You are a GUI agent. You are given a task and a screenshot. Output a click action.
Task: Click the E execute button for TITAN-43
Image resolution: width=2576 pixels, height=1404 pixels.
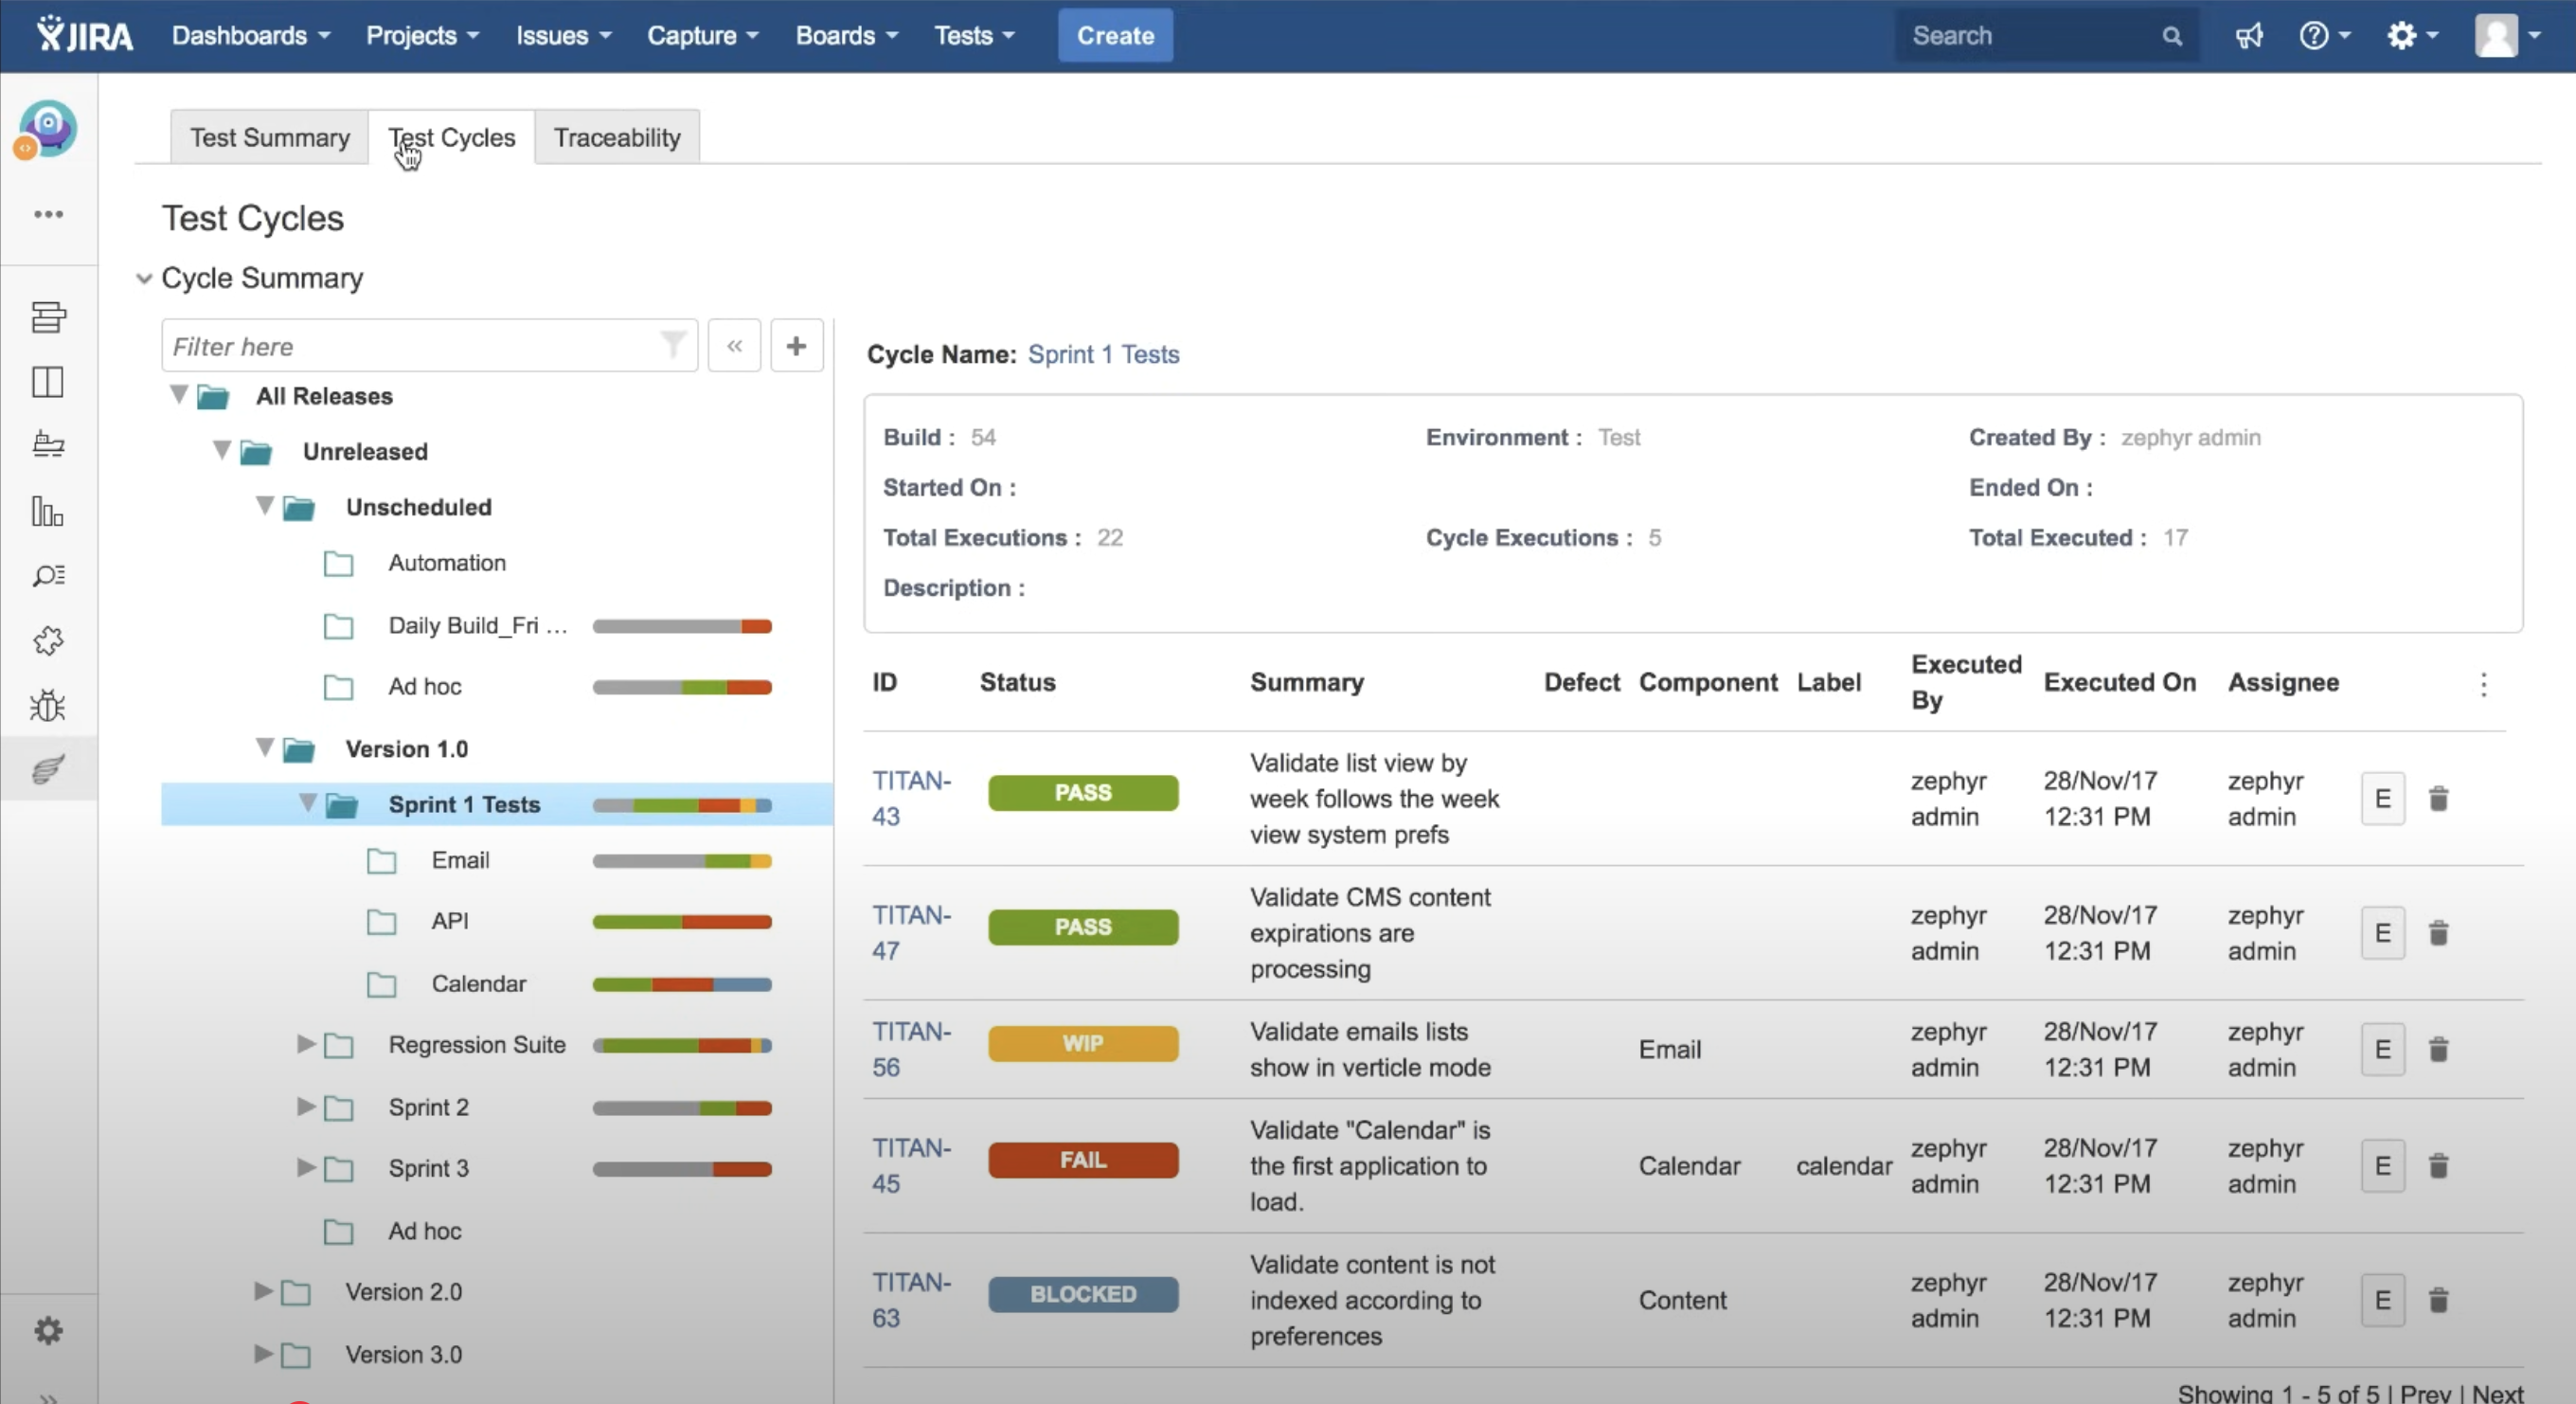(x=2382, y=798)
